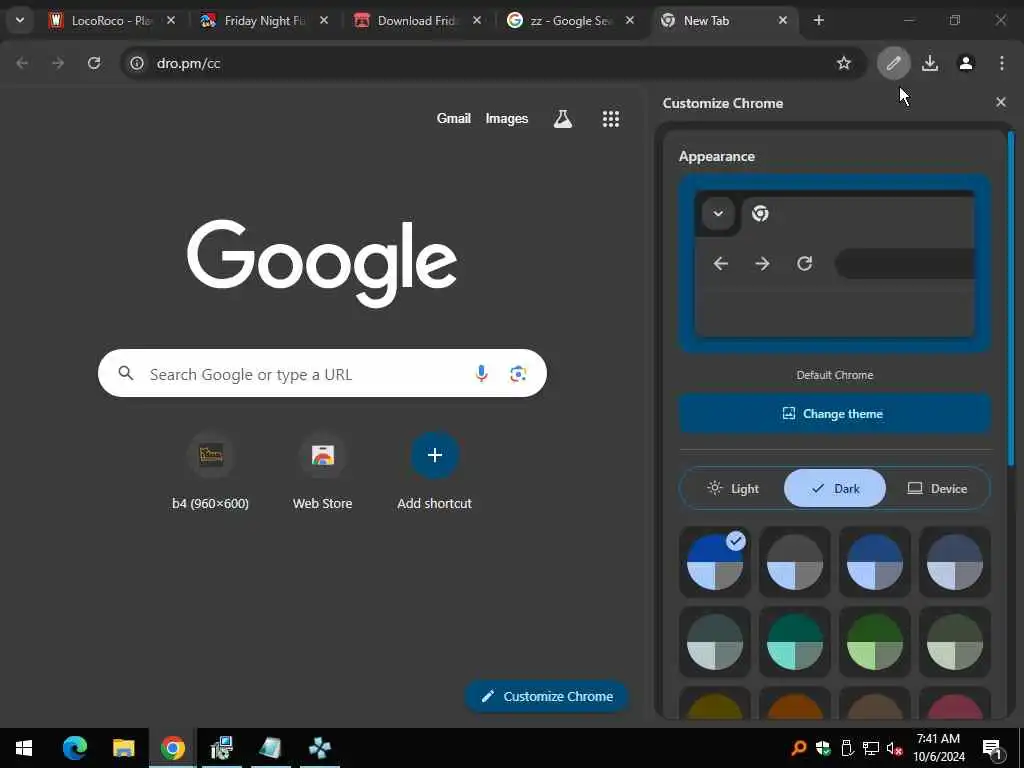
Task: Click the muted volume tray icon
Action: (895, 748)
